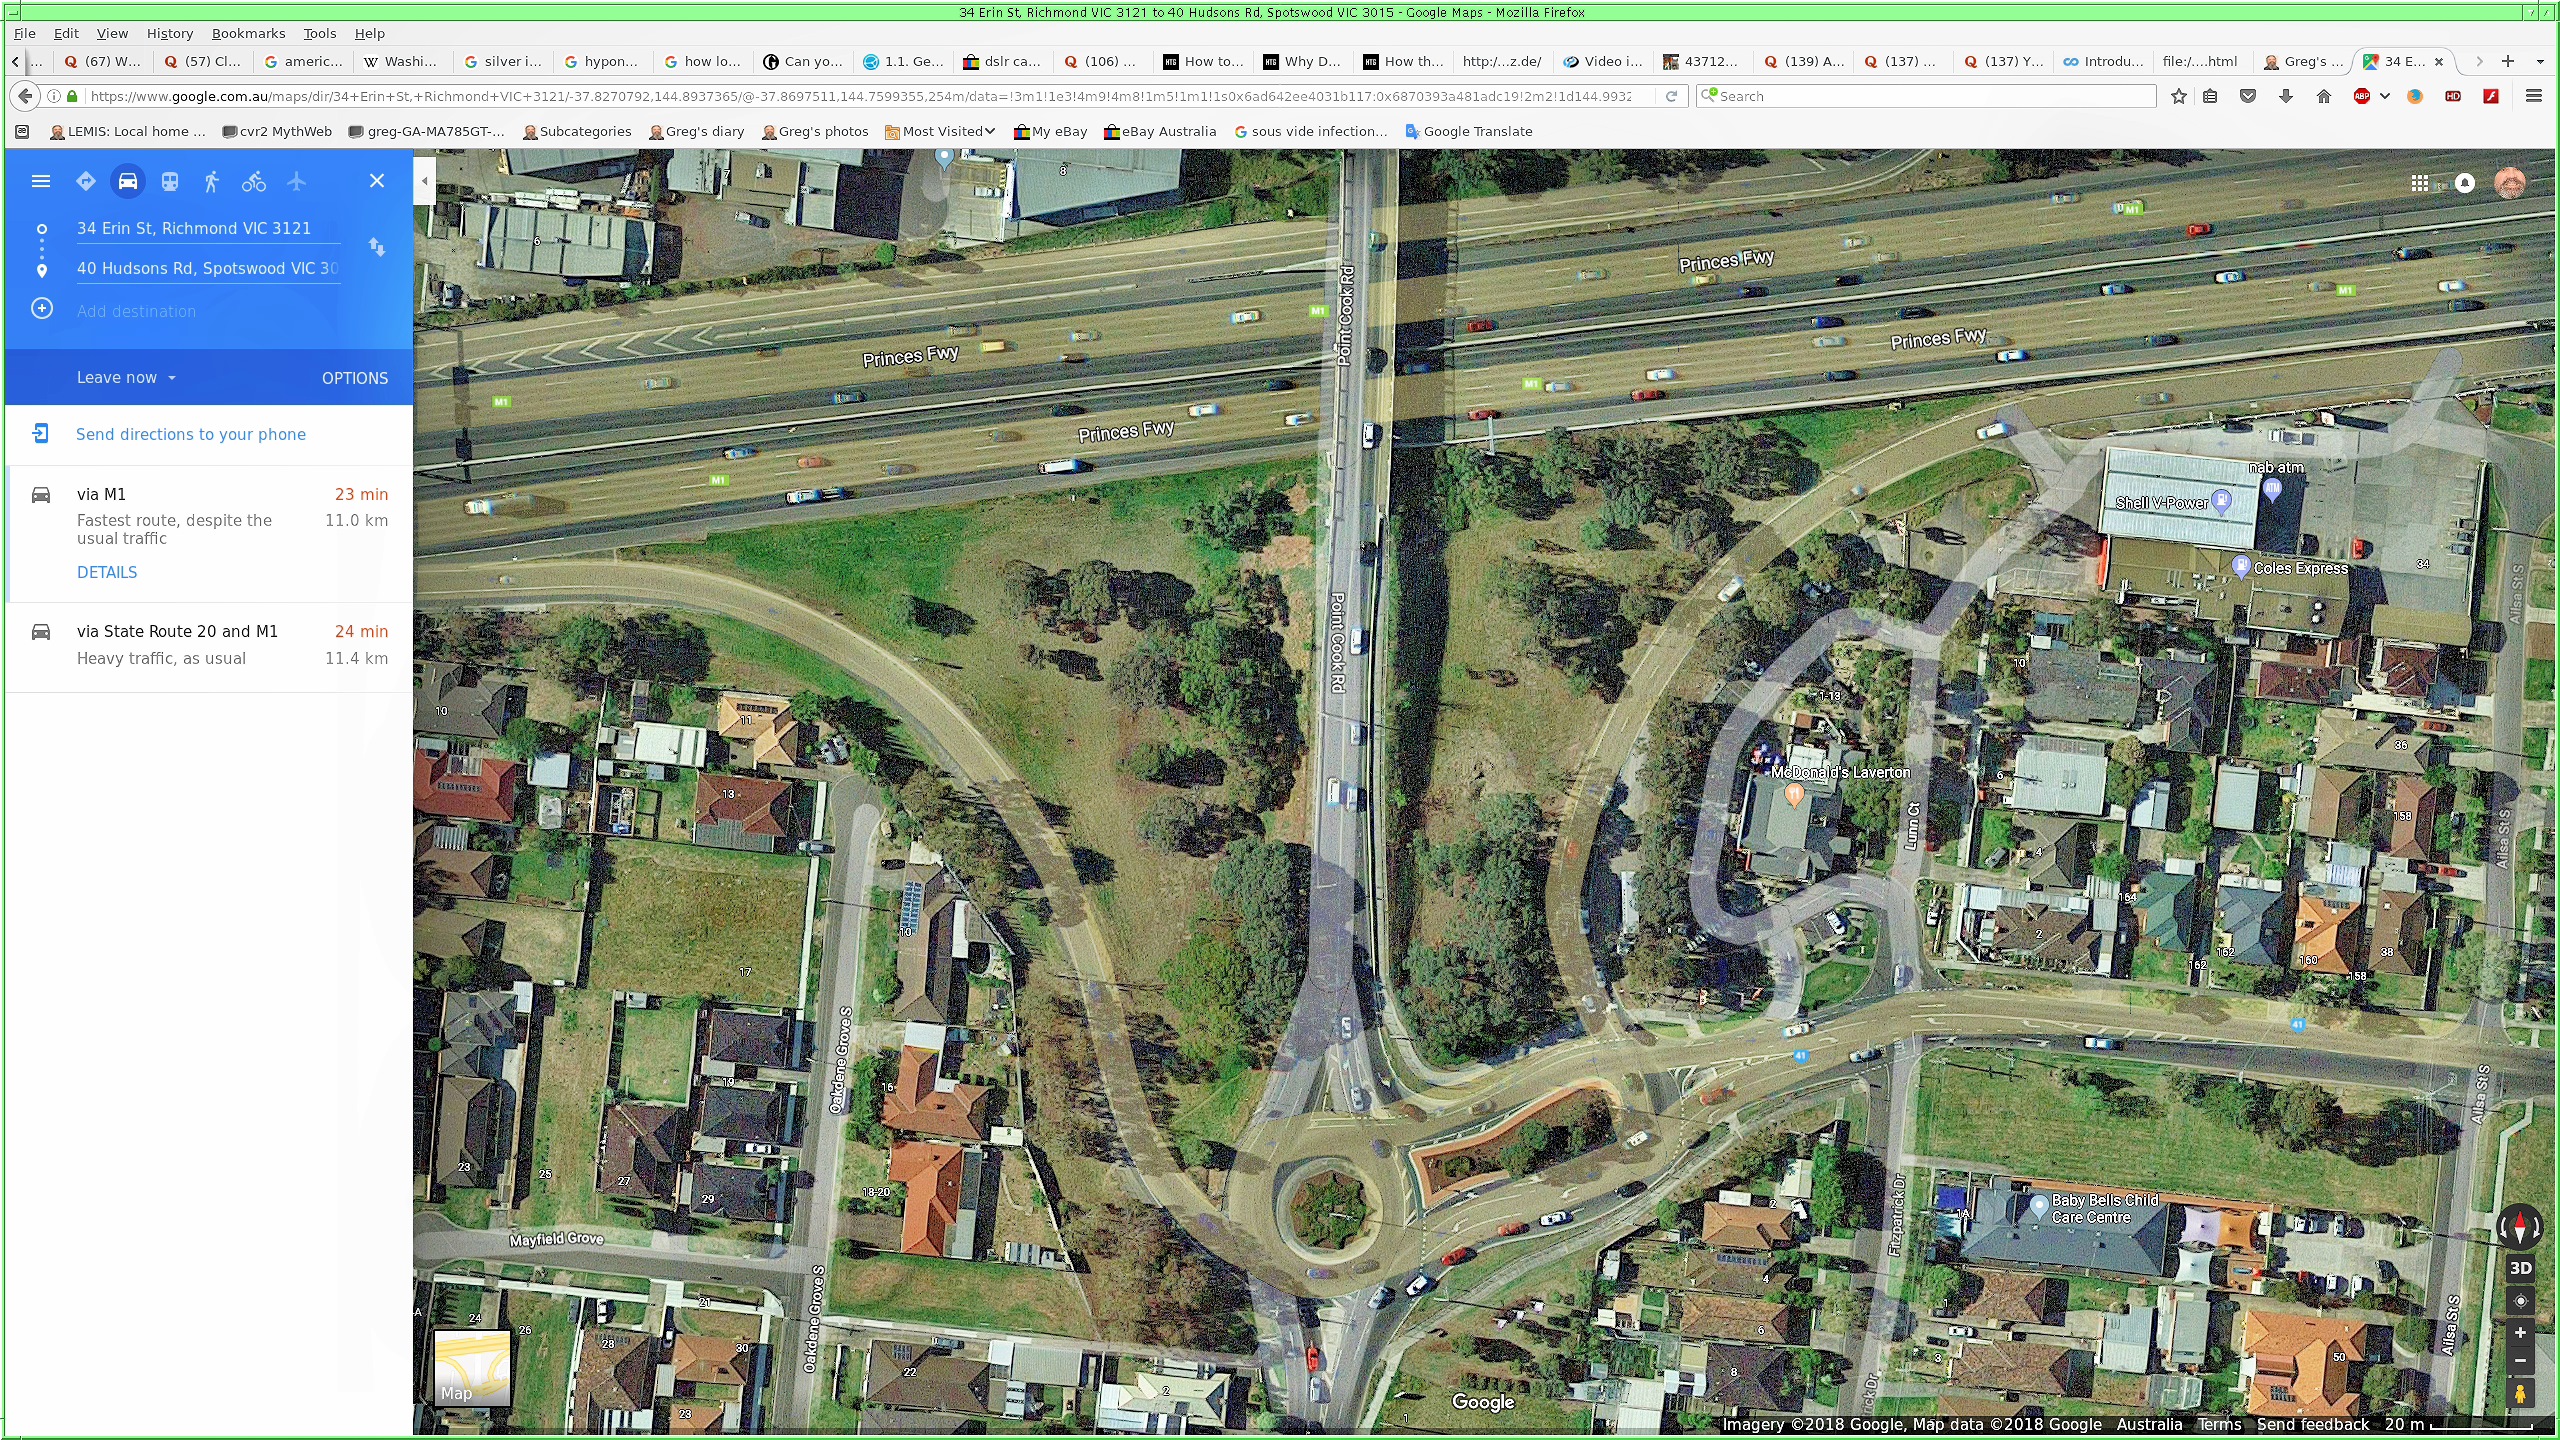2560x1440 pixels.
Task: Click the Shell V-Power place marker
Action: [2221, 500]
